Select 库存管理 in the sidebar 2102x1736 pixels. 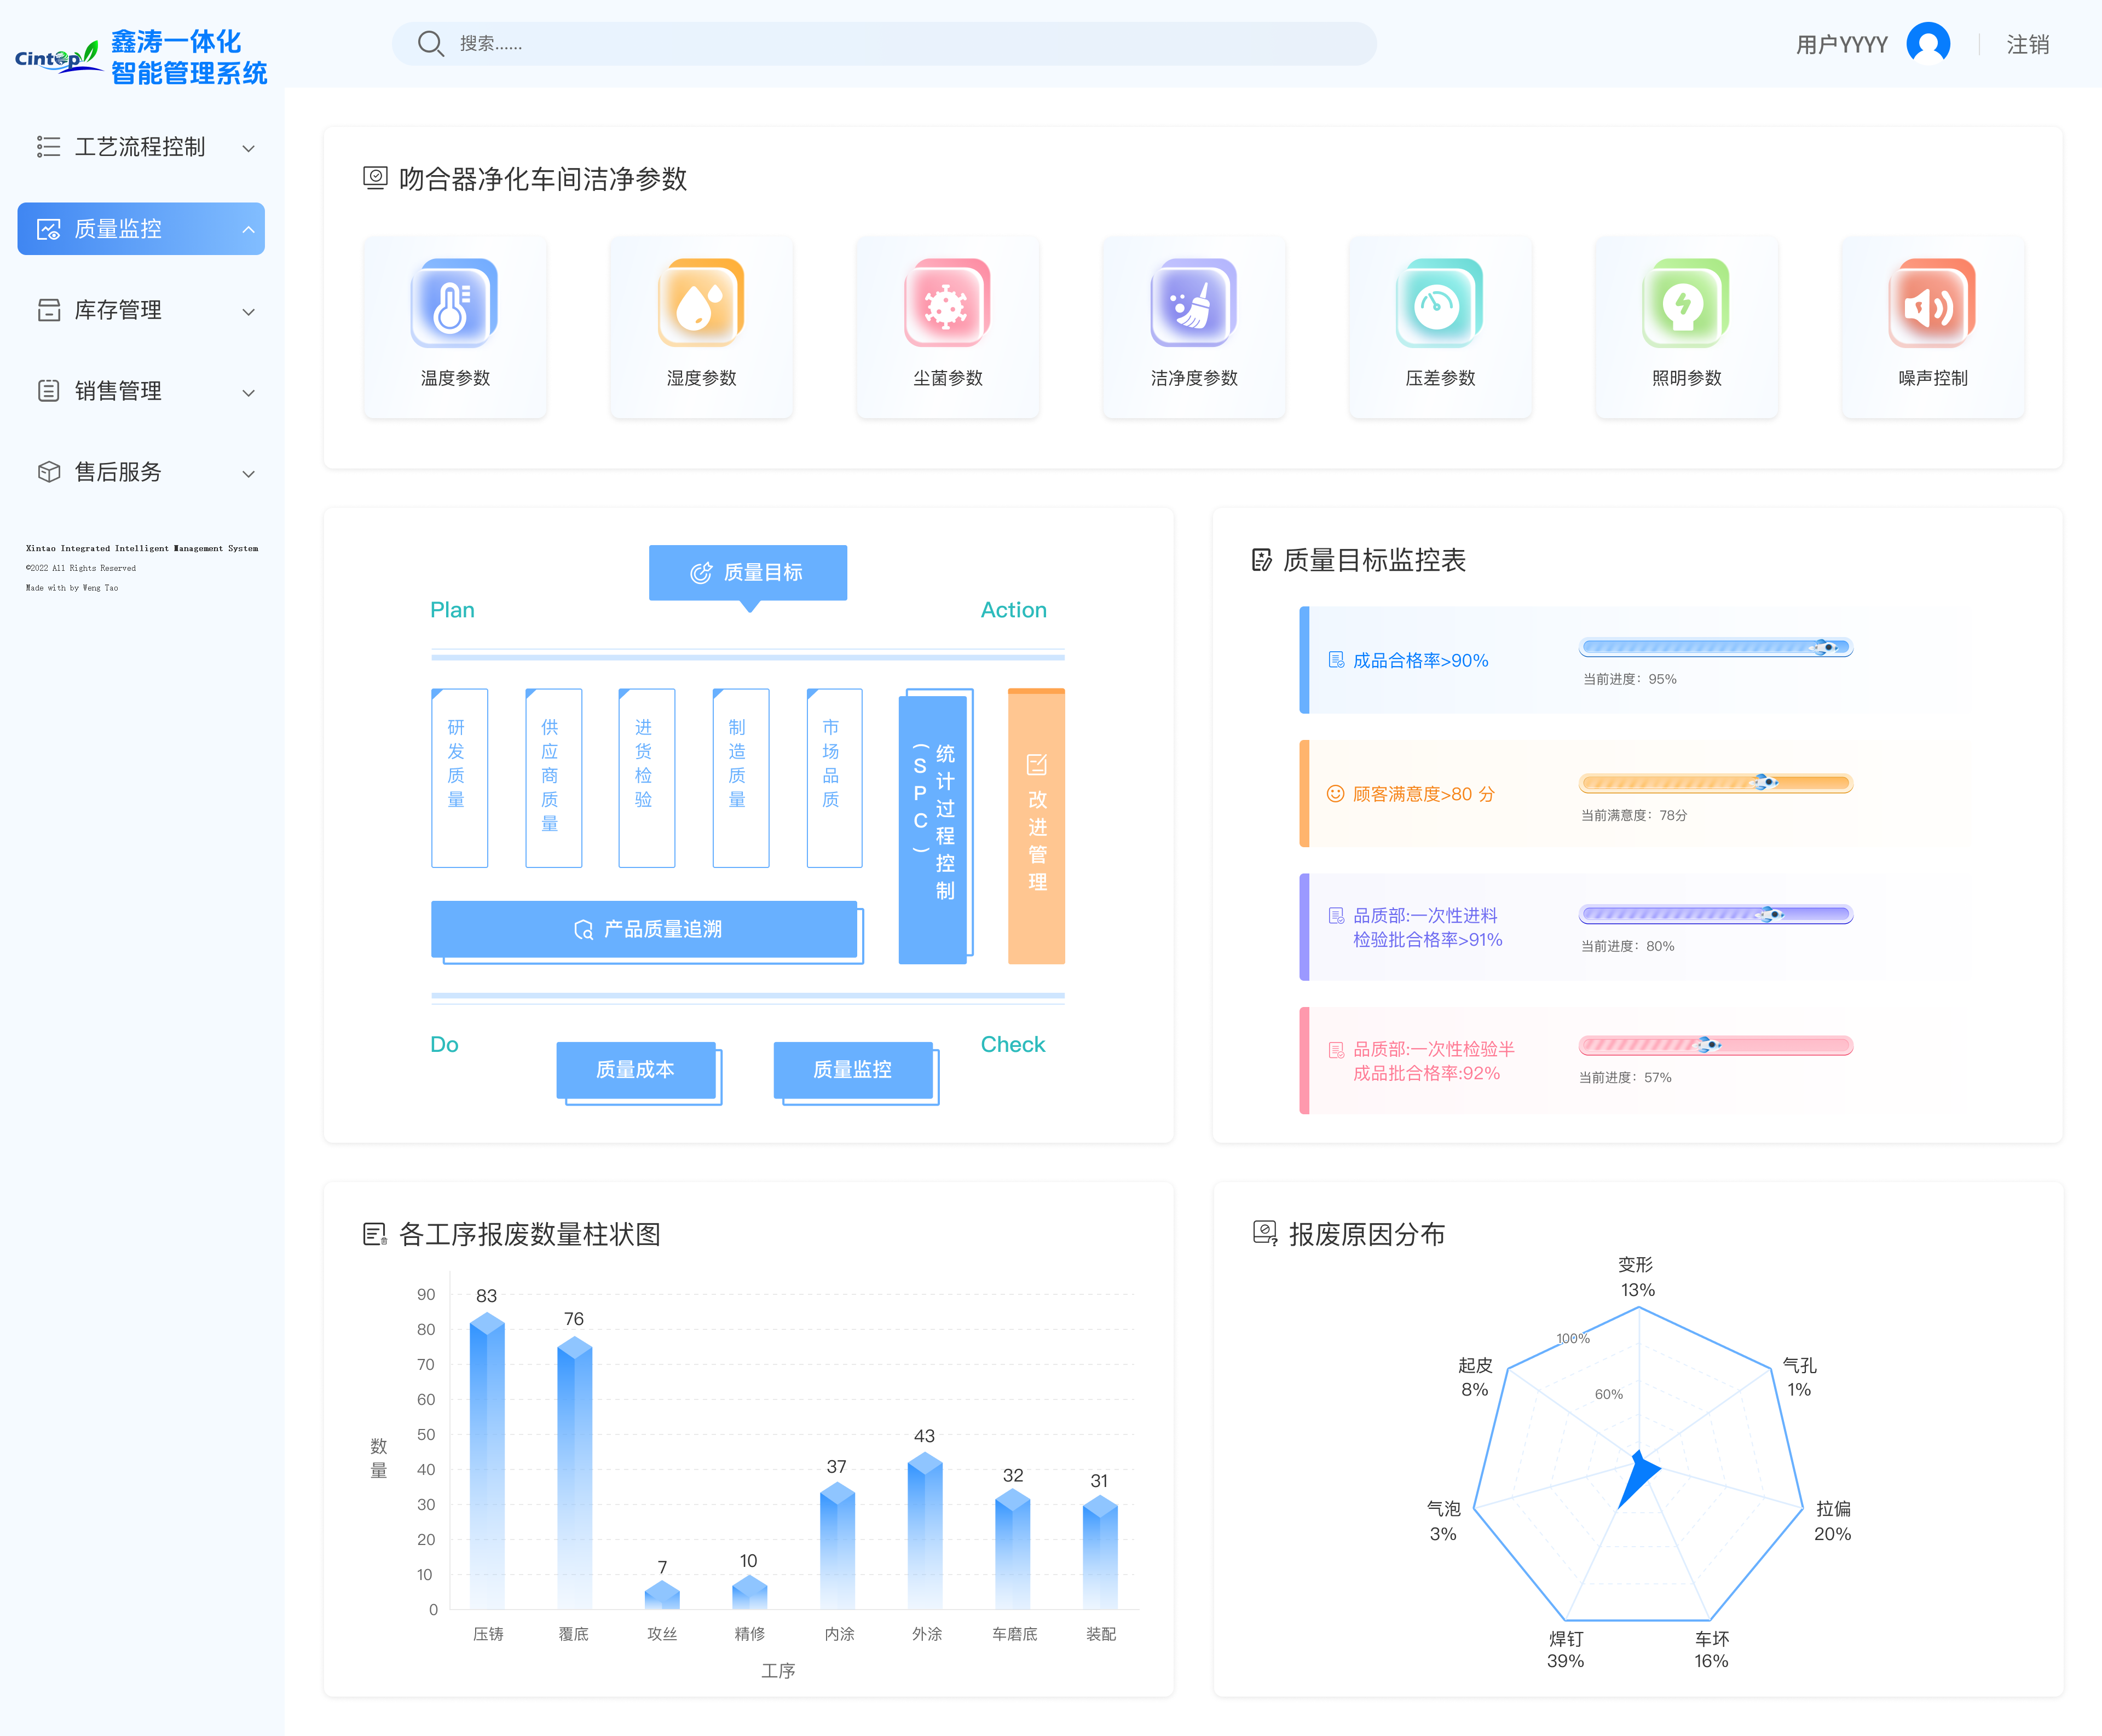click(x=141, y=310)
